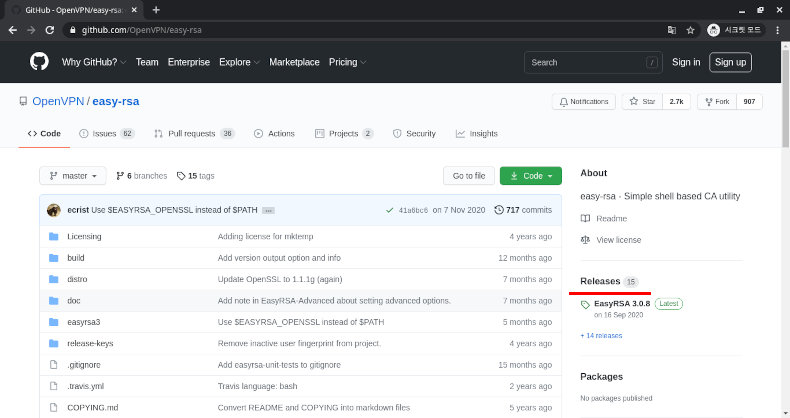Click the license scale icon

[585, 240]
